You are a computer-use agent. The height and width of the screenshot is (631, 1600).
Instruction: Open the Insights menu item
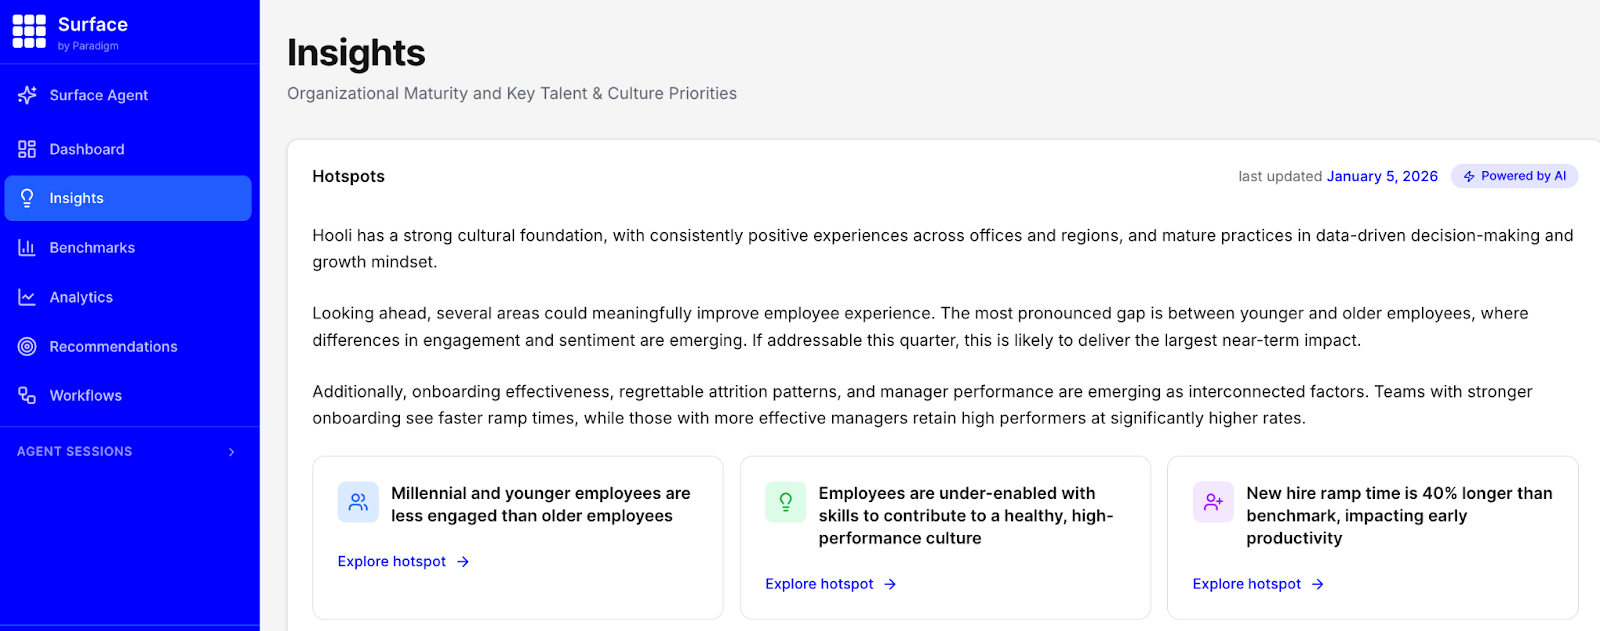pos(77,198)
